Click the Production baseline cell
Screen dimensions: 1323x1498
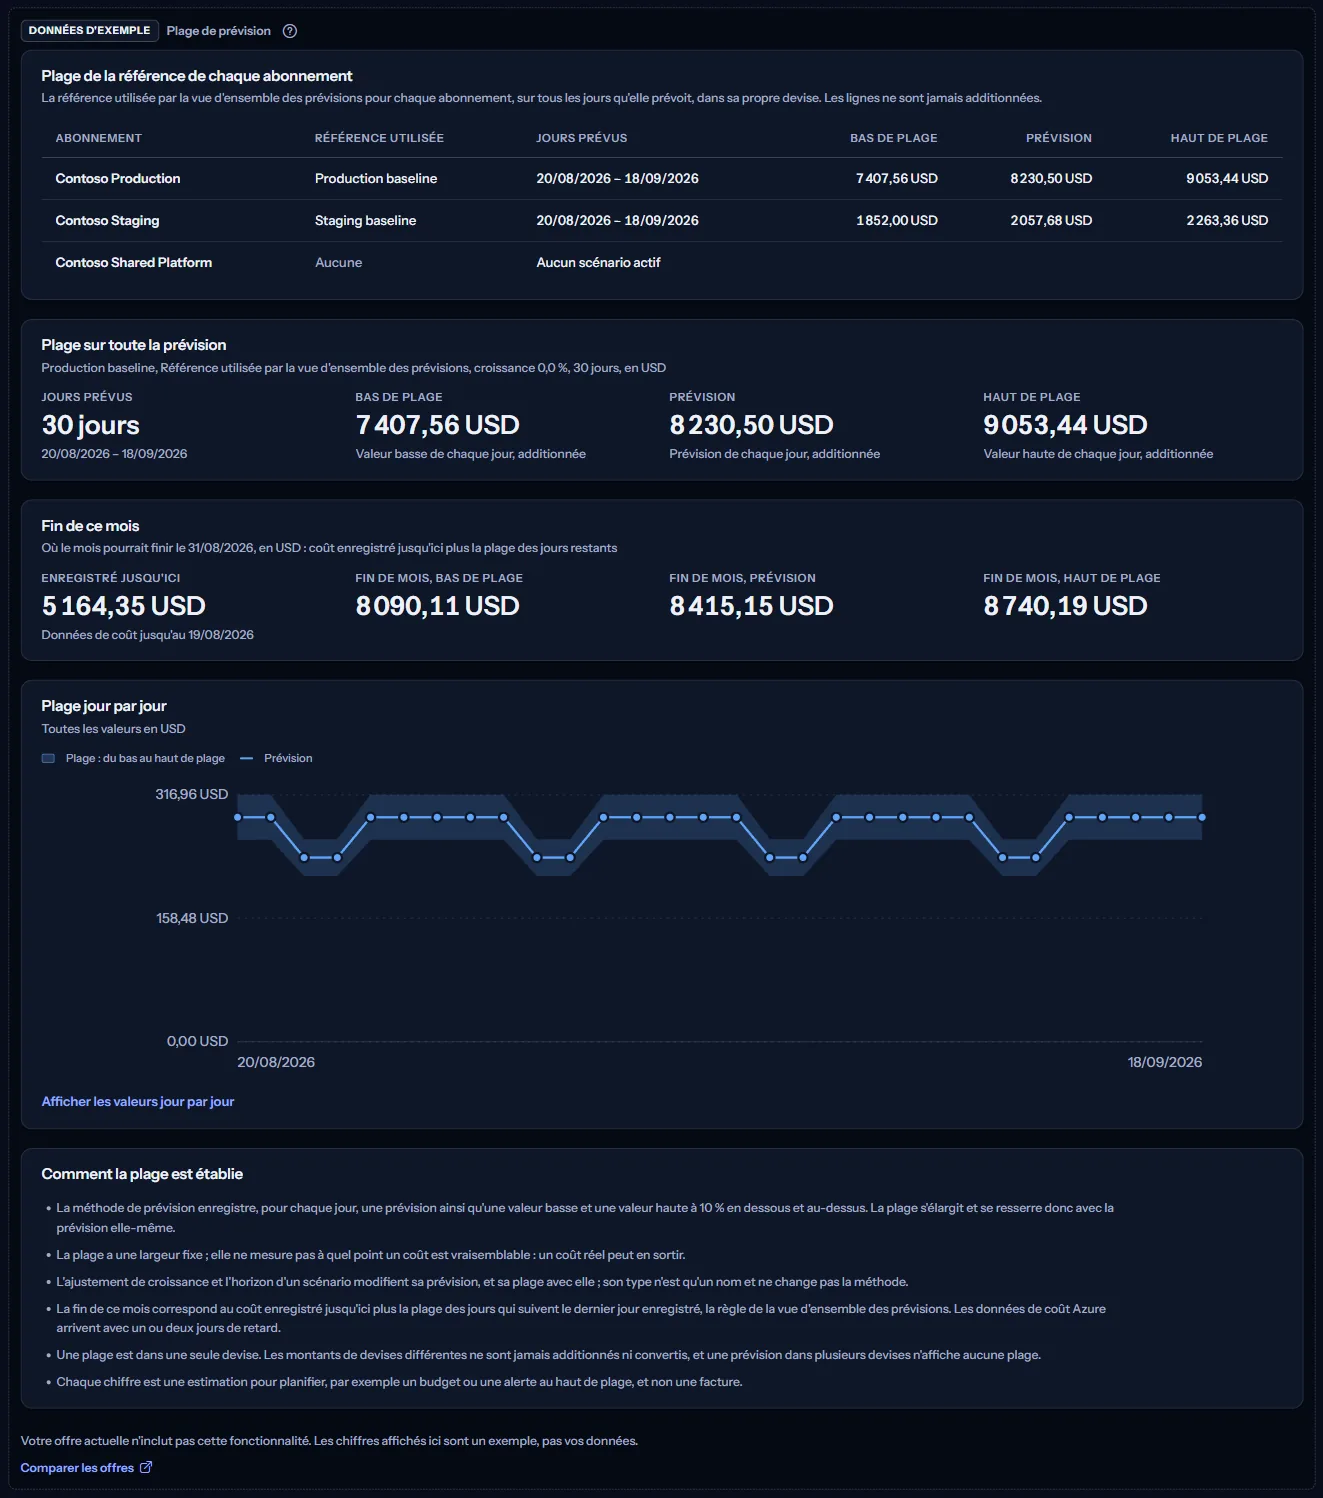coord(376,178)
